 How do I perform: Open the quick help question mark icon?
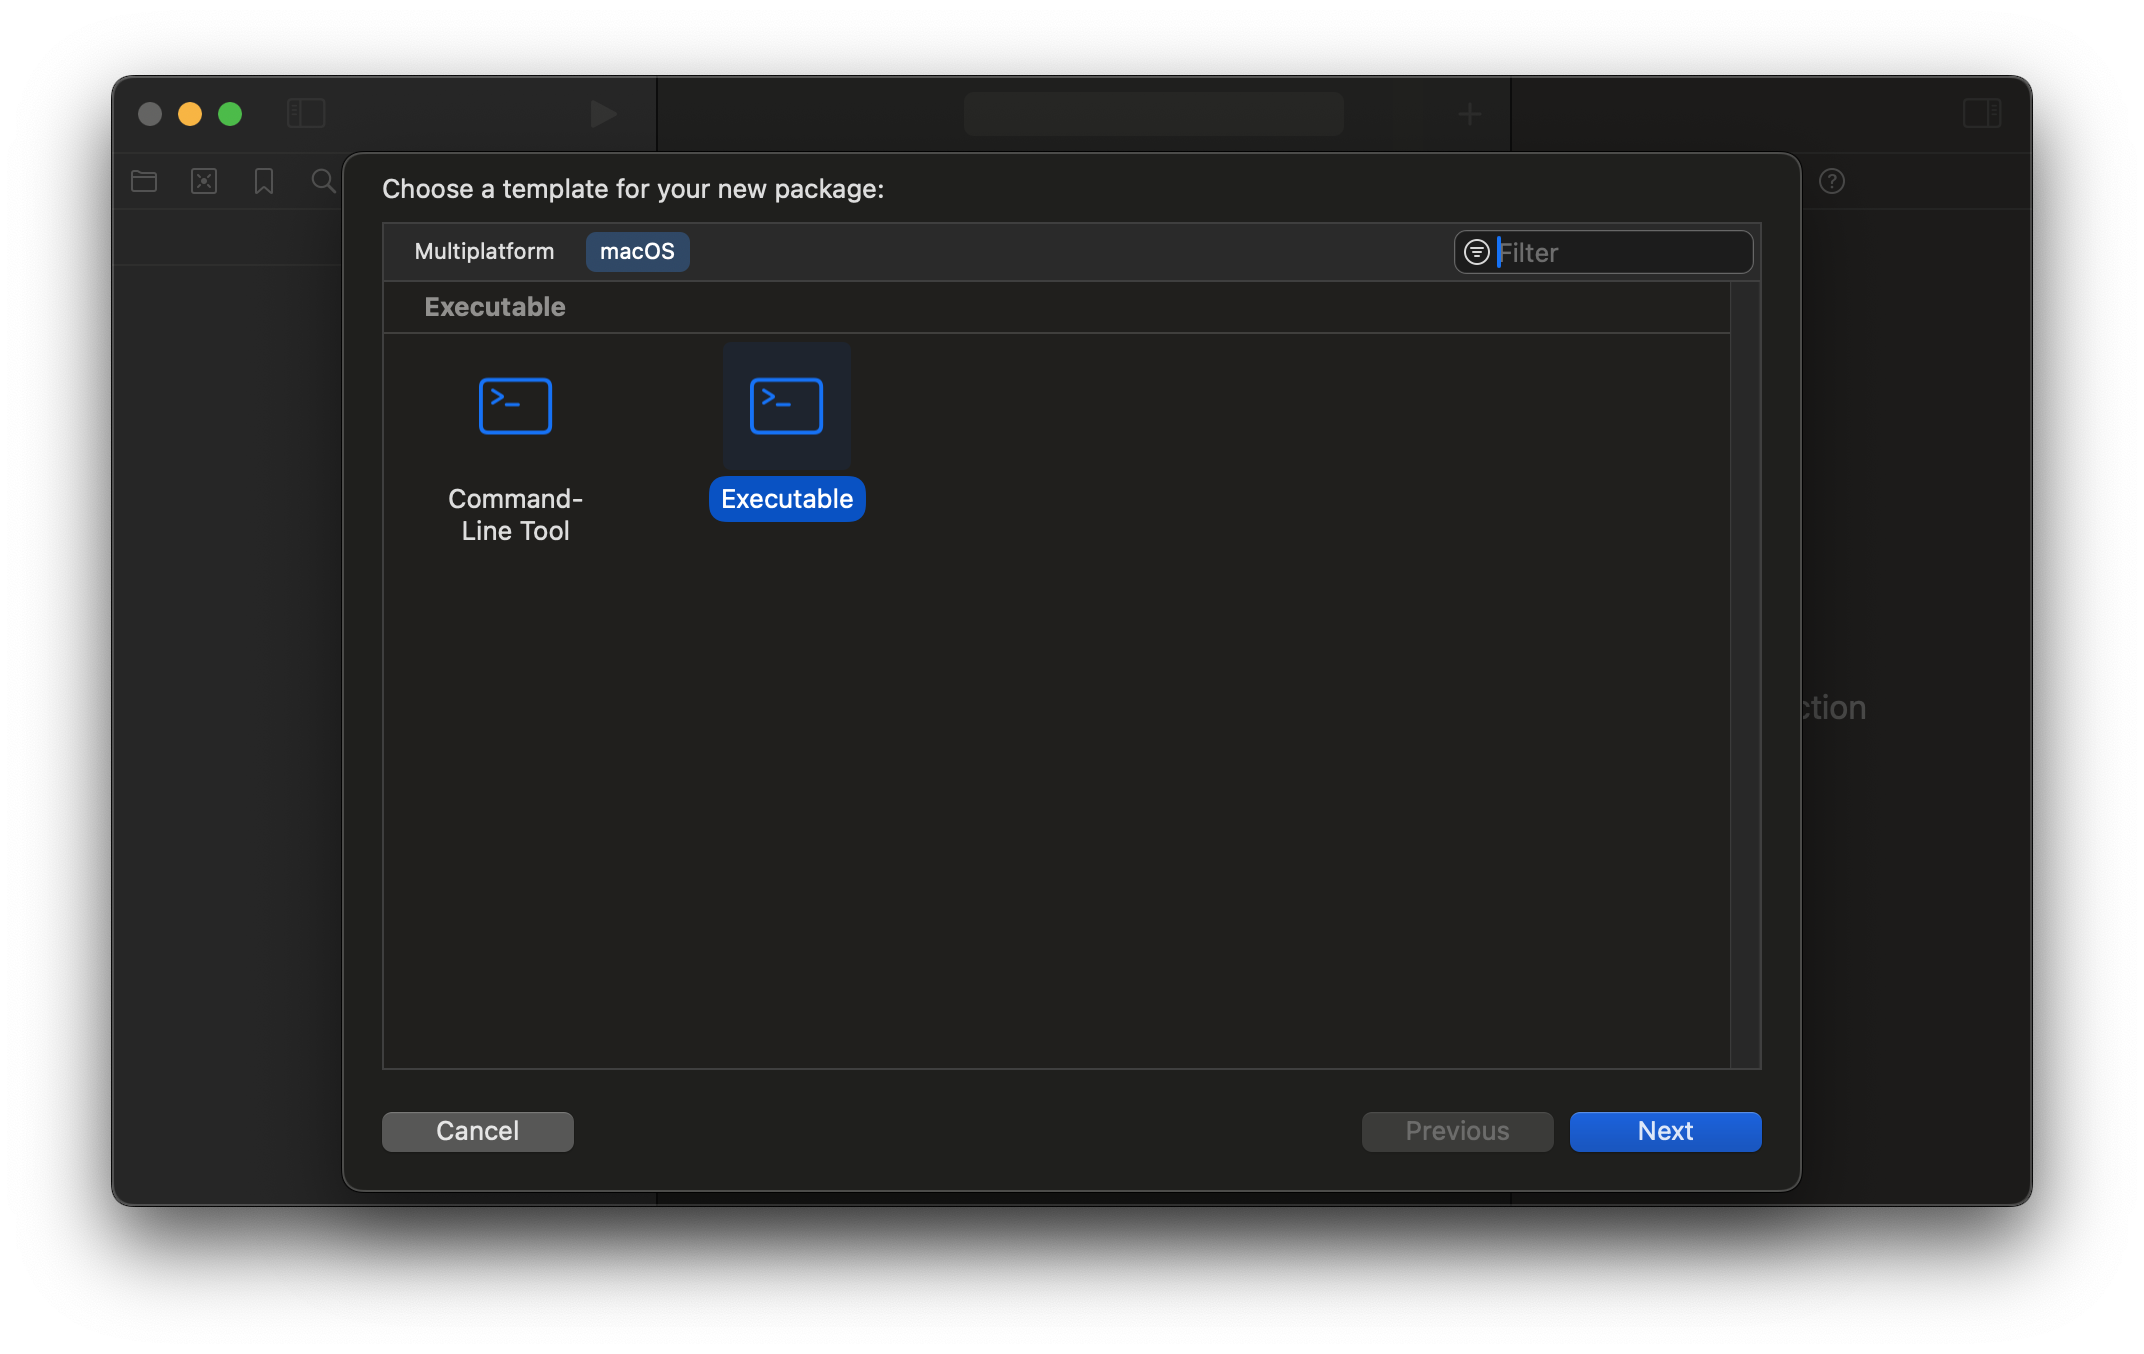coord(1831,181)
